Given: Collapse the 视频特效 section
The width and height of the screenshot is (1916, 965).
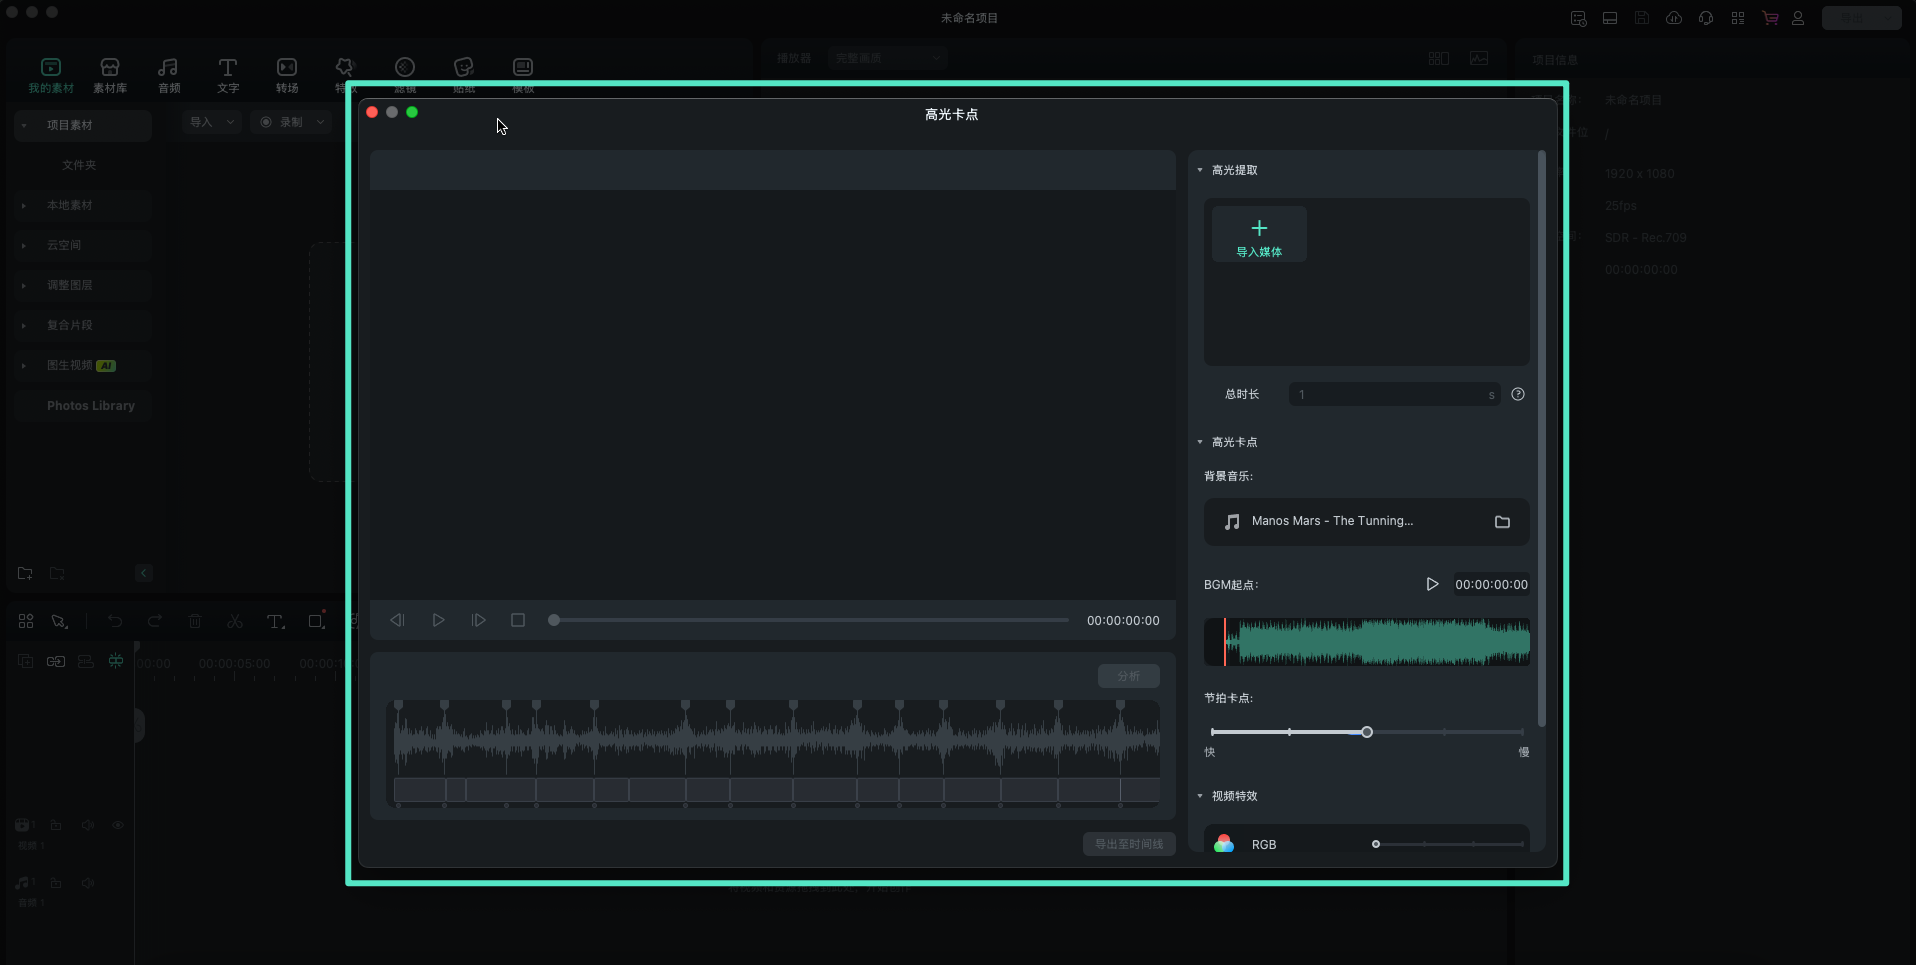Looking at the screenshot, I should 1200,796.
